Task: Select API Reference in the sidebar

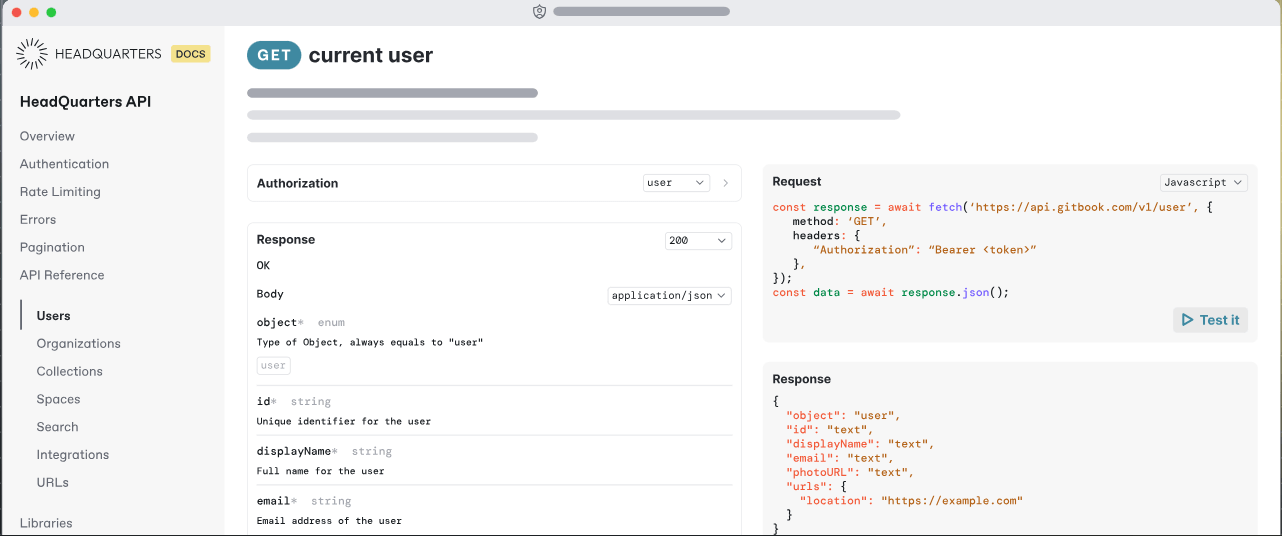Action: (x=62, y=275)
